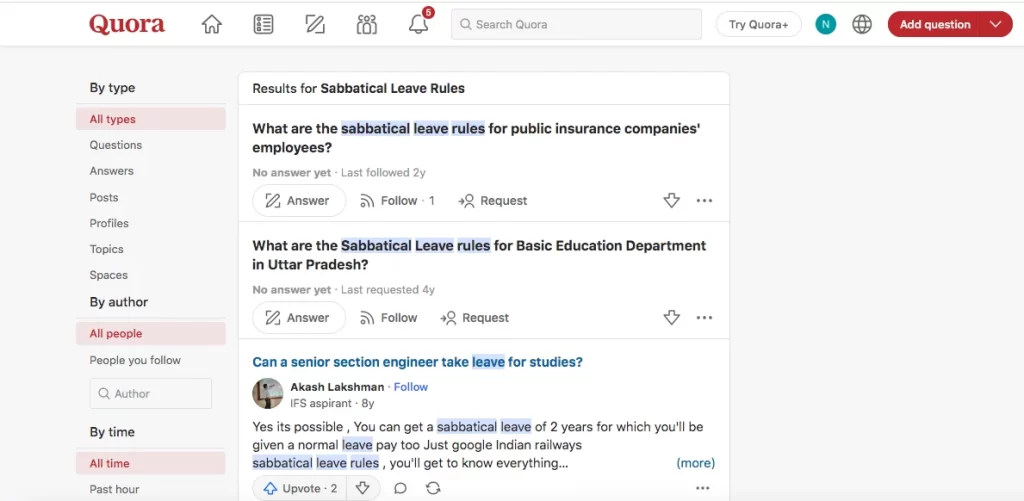Click the Search Quora field
Viewport: 1024px width, 501px height.
[x=577, y=24]
